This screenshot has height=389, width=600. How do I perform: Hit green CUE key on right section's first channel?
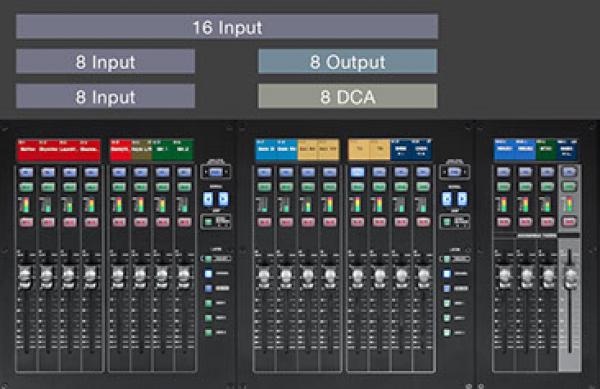tap(503, 187)
